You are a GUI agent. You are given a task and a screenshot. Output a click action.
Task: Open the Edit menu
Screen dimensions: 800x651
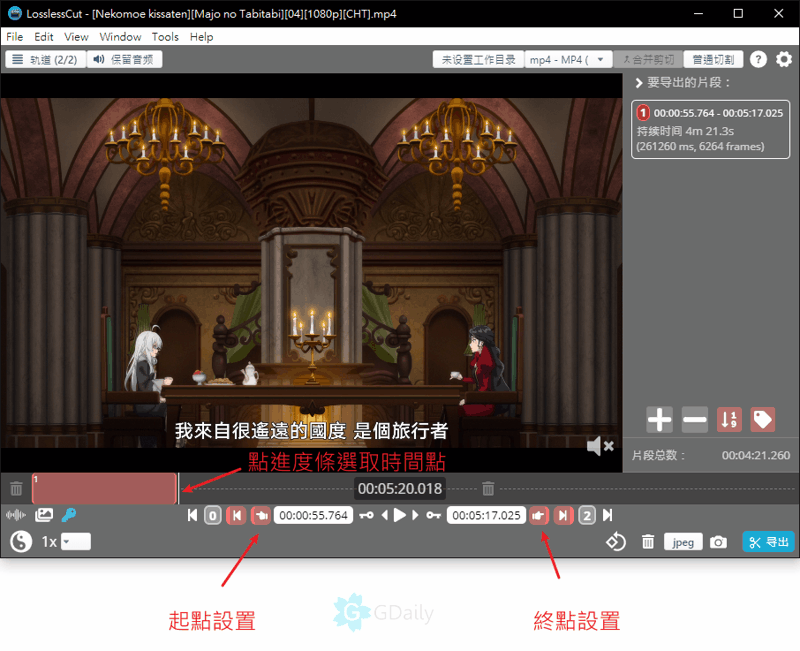pyautogui.click(x=44, y=37)
